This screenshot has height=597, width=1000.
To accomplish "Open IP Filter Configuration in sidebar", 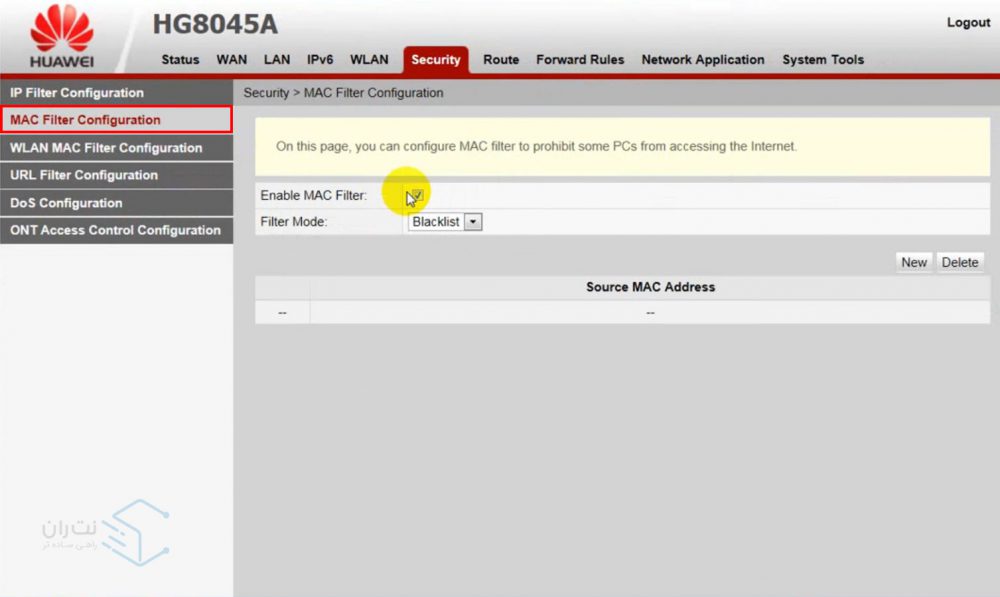I will pos(77,93).
